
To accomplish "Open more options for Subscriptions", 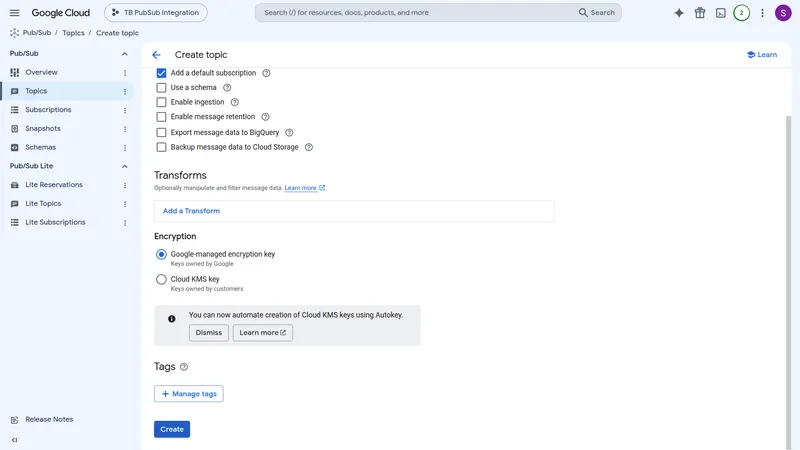I will (x=125, y=110).
